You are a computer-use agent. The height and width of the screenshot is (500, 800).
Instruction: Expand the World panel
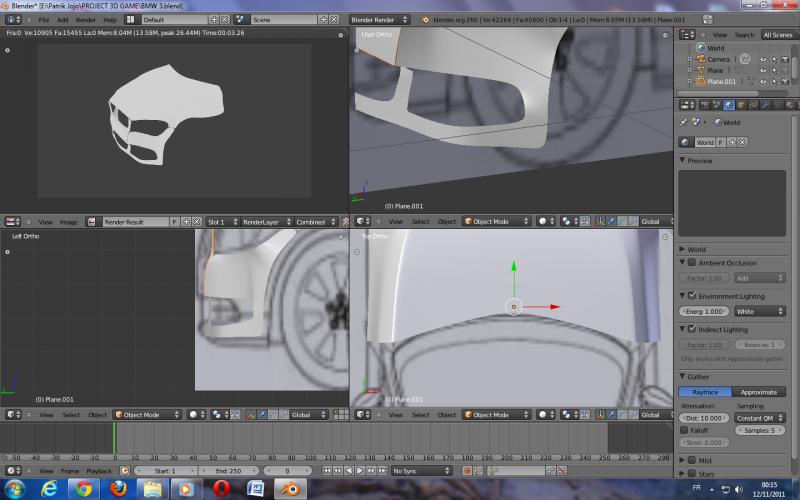[x=682, y=249]
